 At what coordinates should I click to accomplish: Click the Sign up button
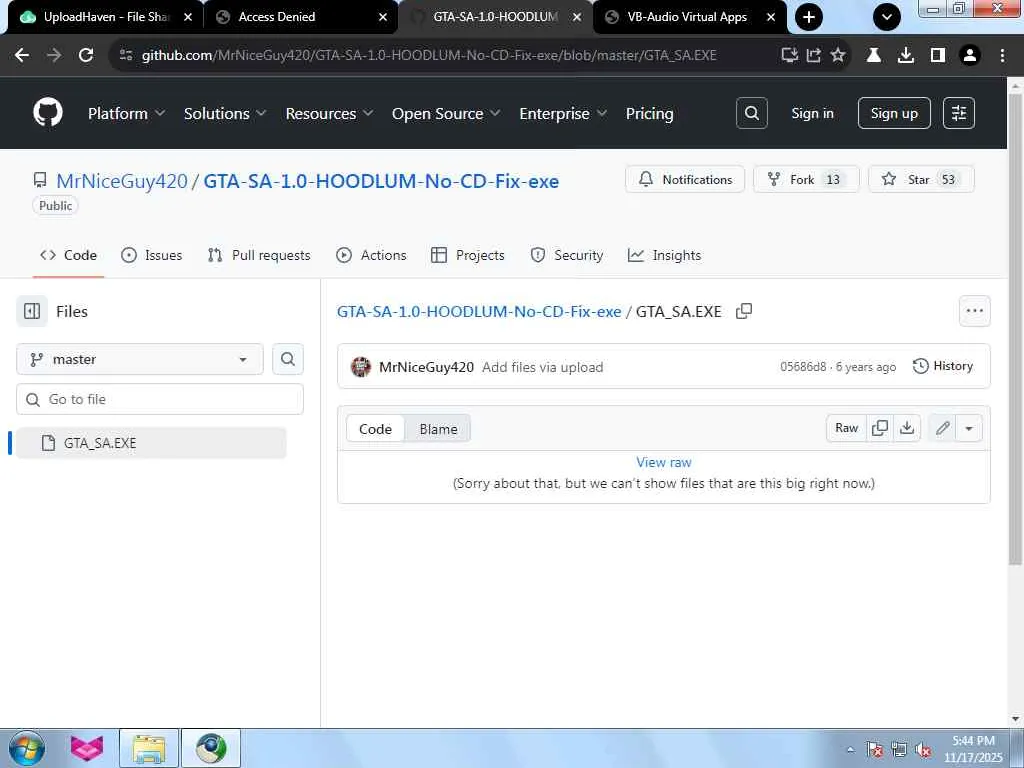click(x=894, y=113)
